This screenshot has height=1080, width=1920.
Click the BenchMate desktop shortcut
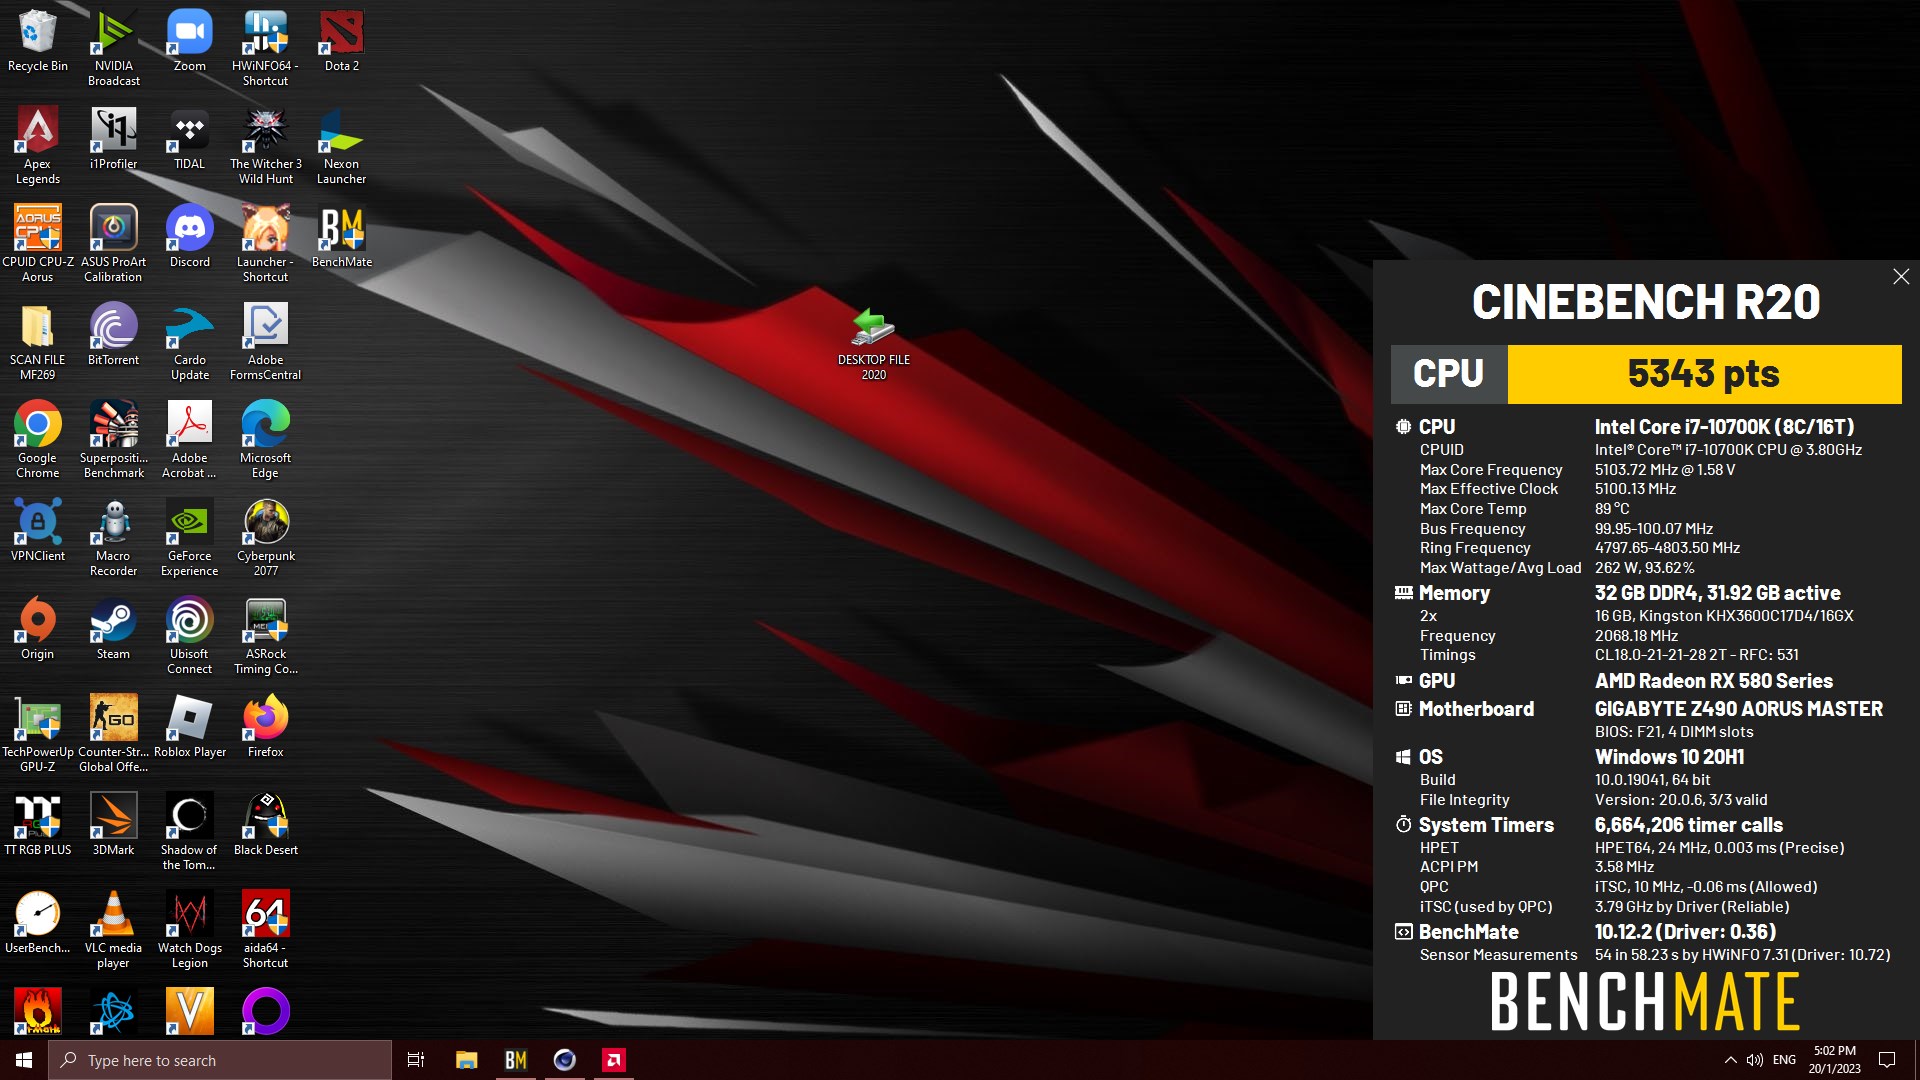pyautogui.click(x=341, y=238)
